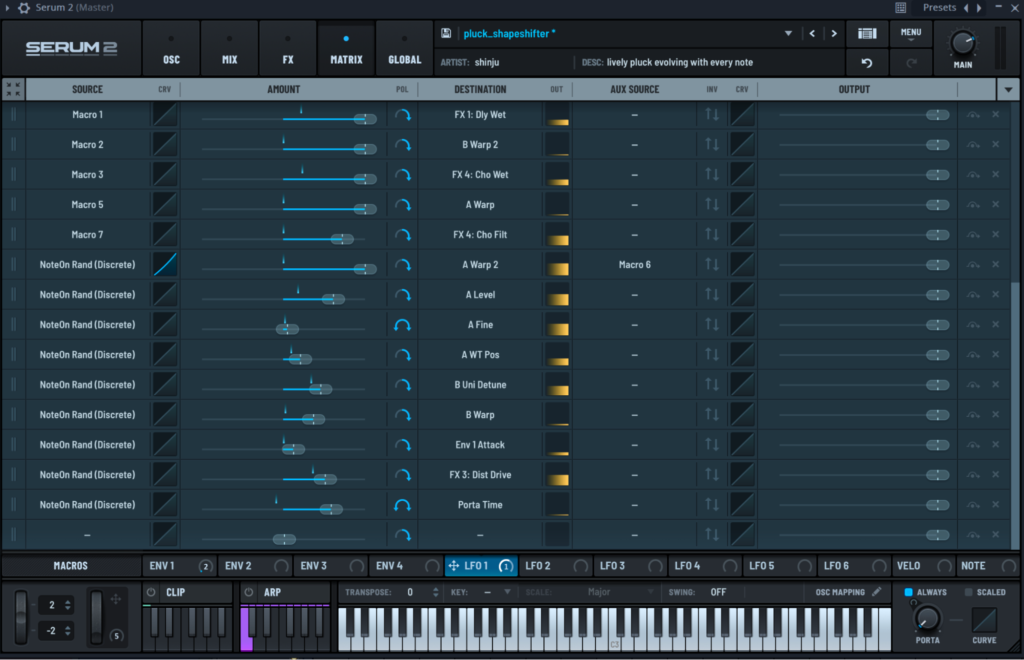The width and height of the screenshot is (1024, 660).
Task: Open the preset browser icon beside preset name
Action: point(444,32)
